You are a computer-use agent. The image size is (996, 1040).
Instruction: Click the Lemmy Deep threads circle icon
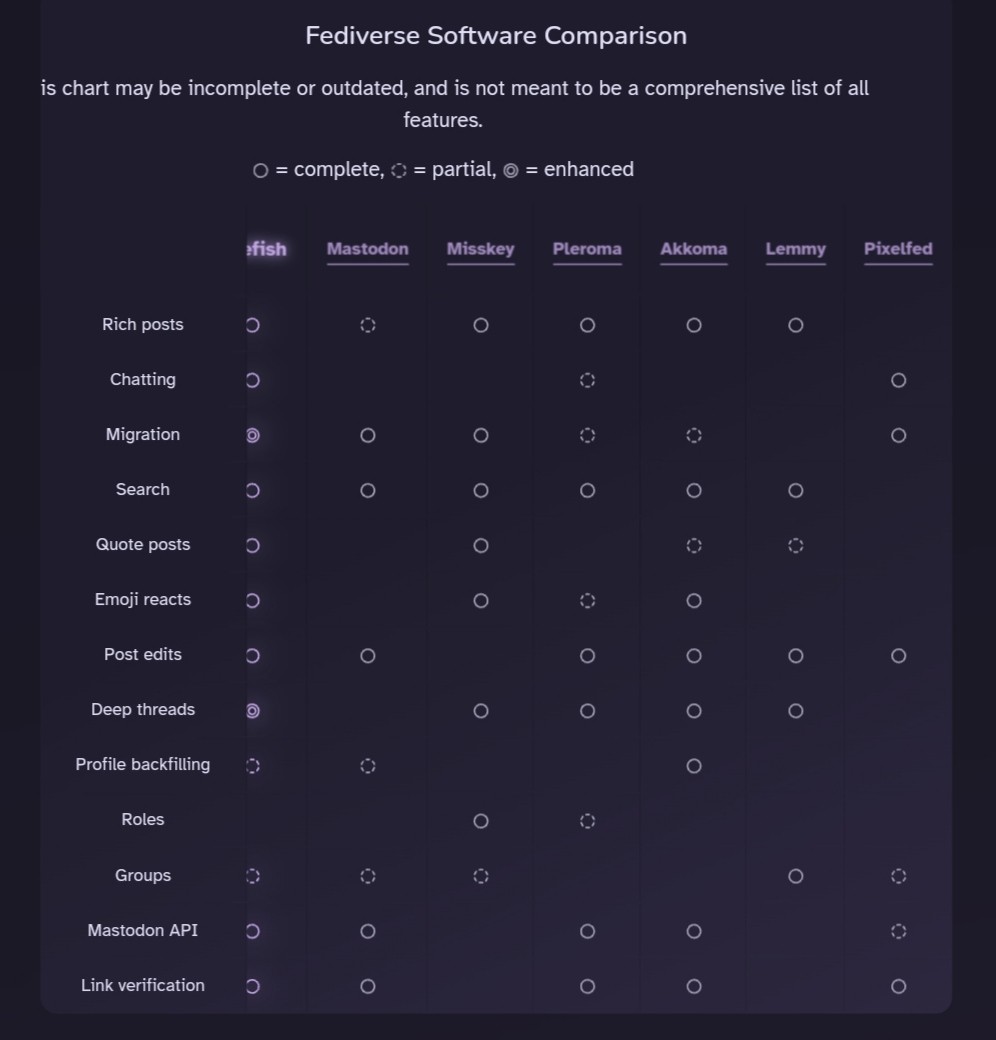coord(796,710)
